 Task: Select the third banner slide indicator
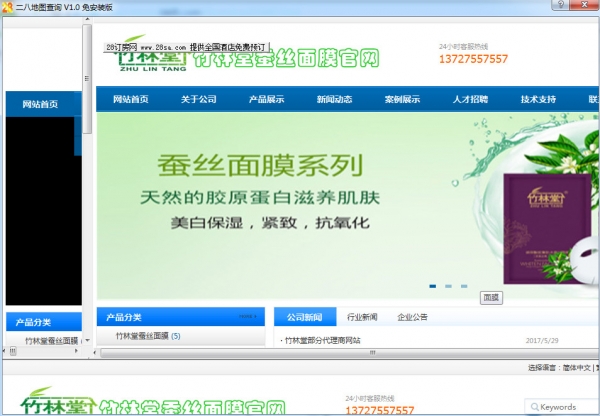464,286
